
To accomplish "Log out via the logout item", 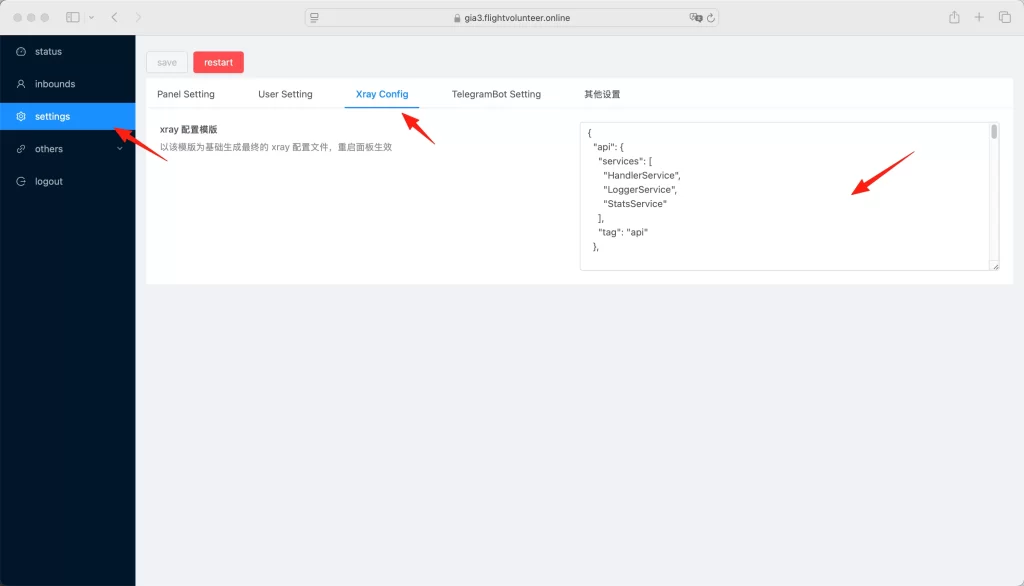I will [x=67, y=182].
